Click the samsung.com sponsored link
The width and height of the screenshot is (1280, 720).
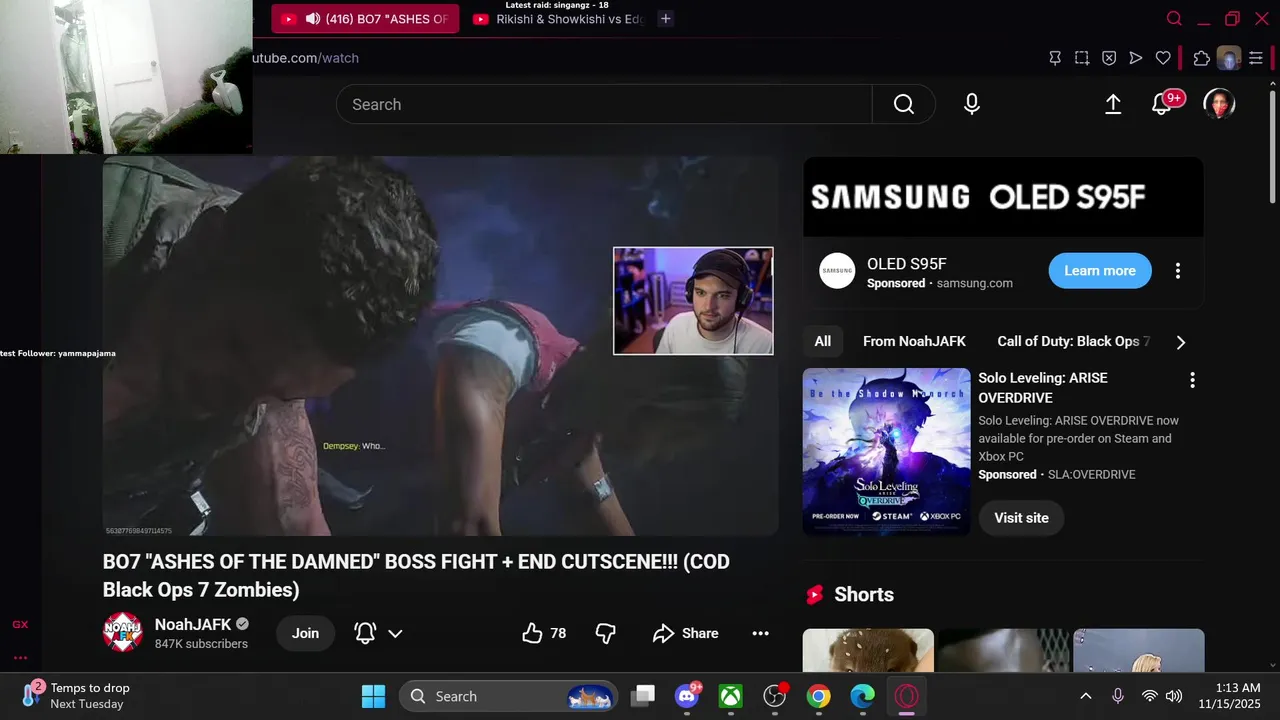tap(974, 283)
